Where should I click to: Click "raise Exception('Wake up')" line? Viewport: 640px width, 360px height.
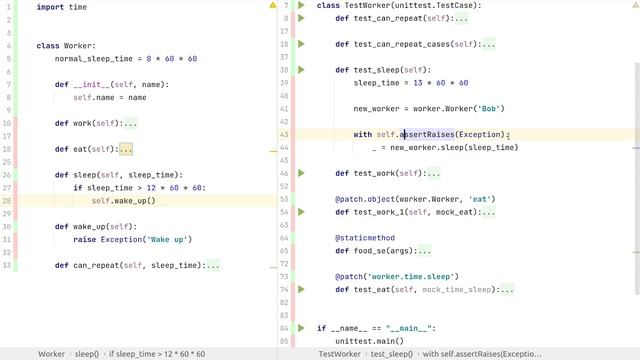click(133, 240)
